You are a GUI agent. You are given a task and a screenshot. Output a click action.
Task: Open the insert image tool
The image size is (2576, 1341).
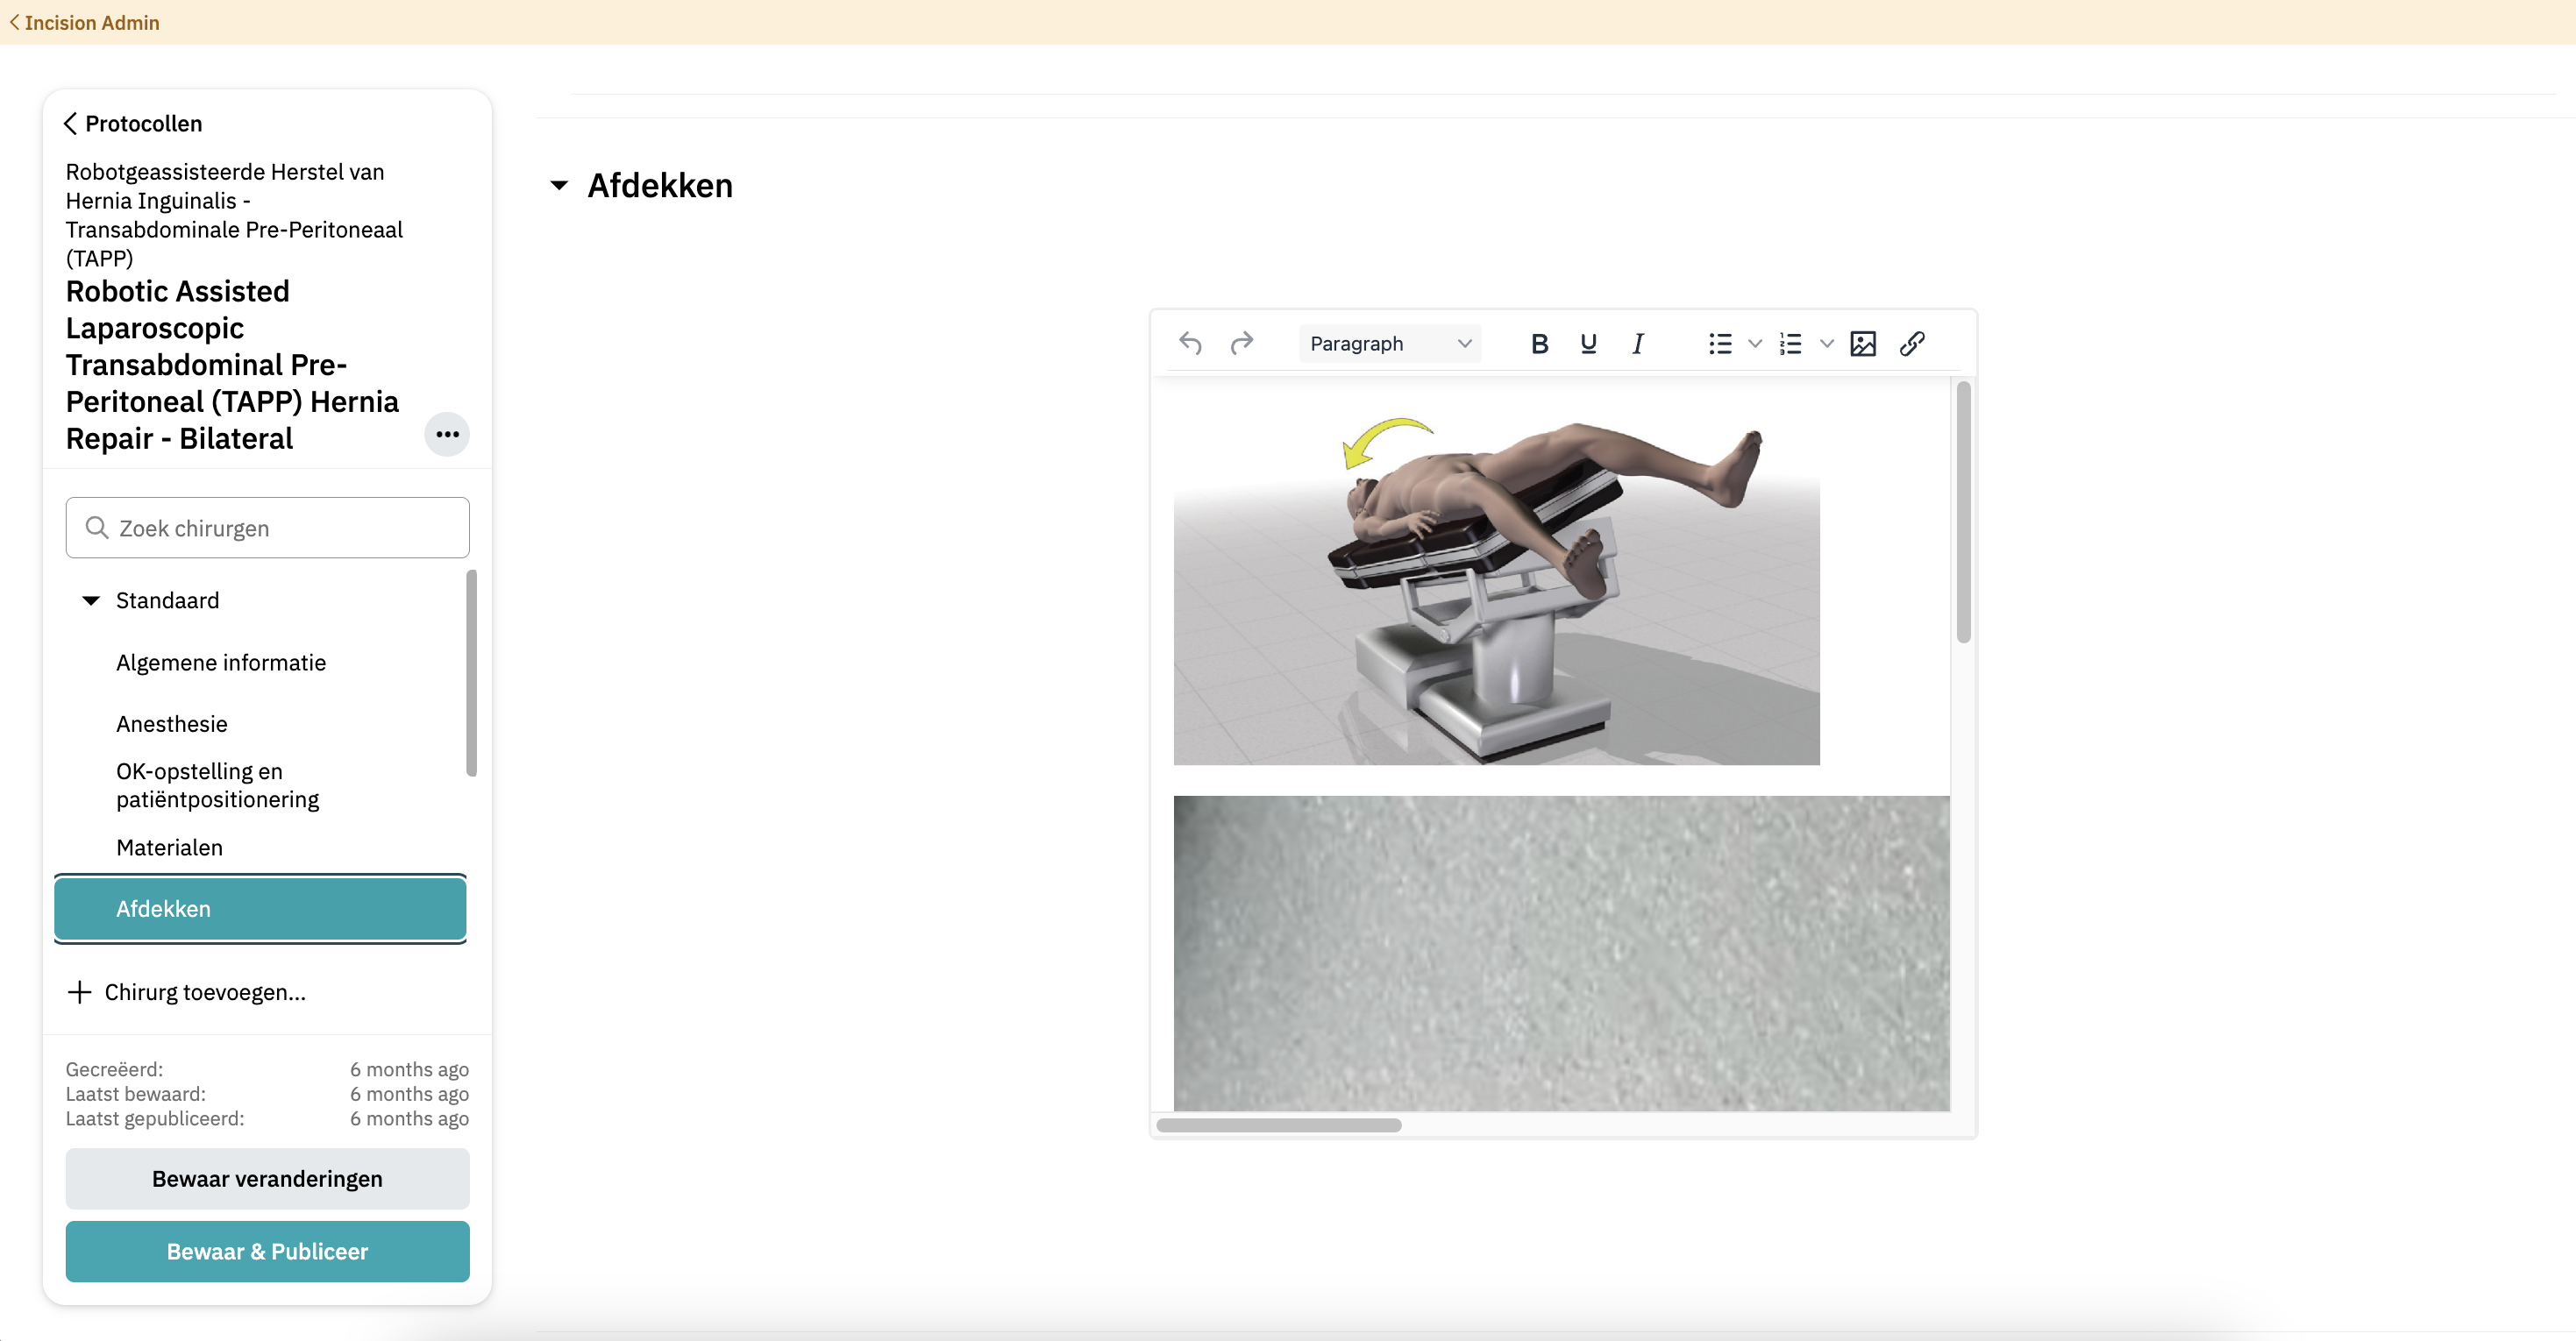(1862, 343)
